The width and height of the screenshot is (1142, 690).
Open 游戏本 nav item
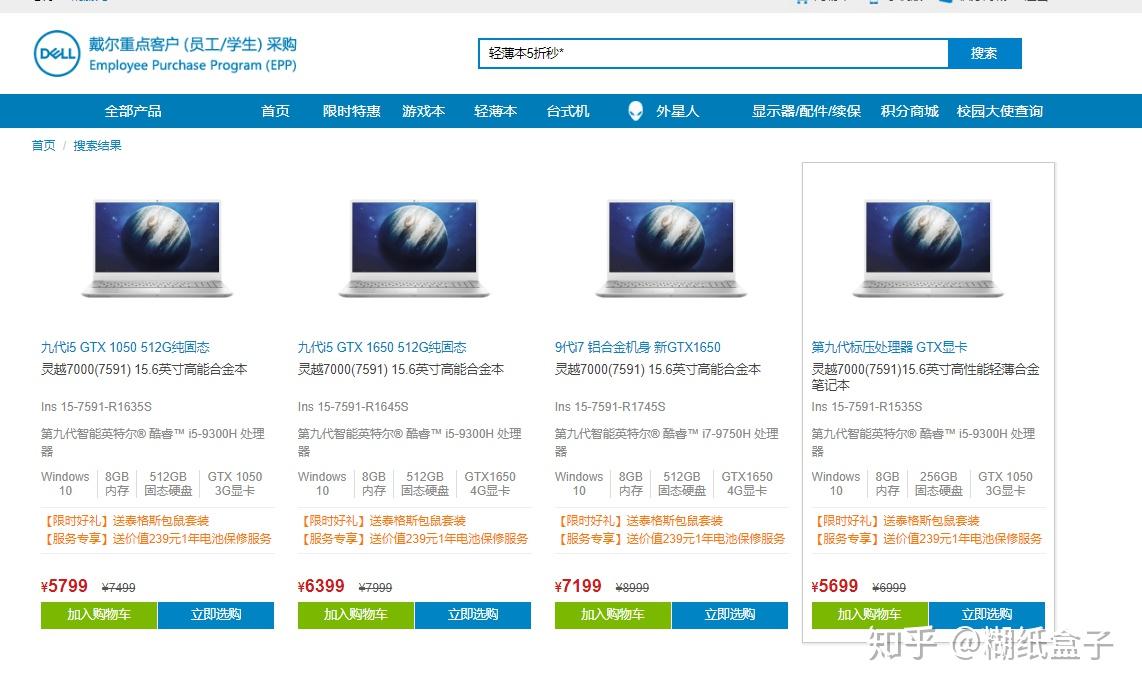(424, 111)
